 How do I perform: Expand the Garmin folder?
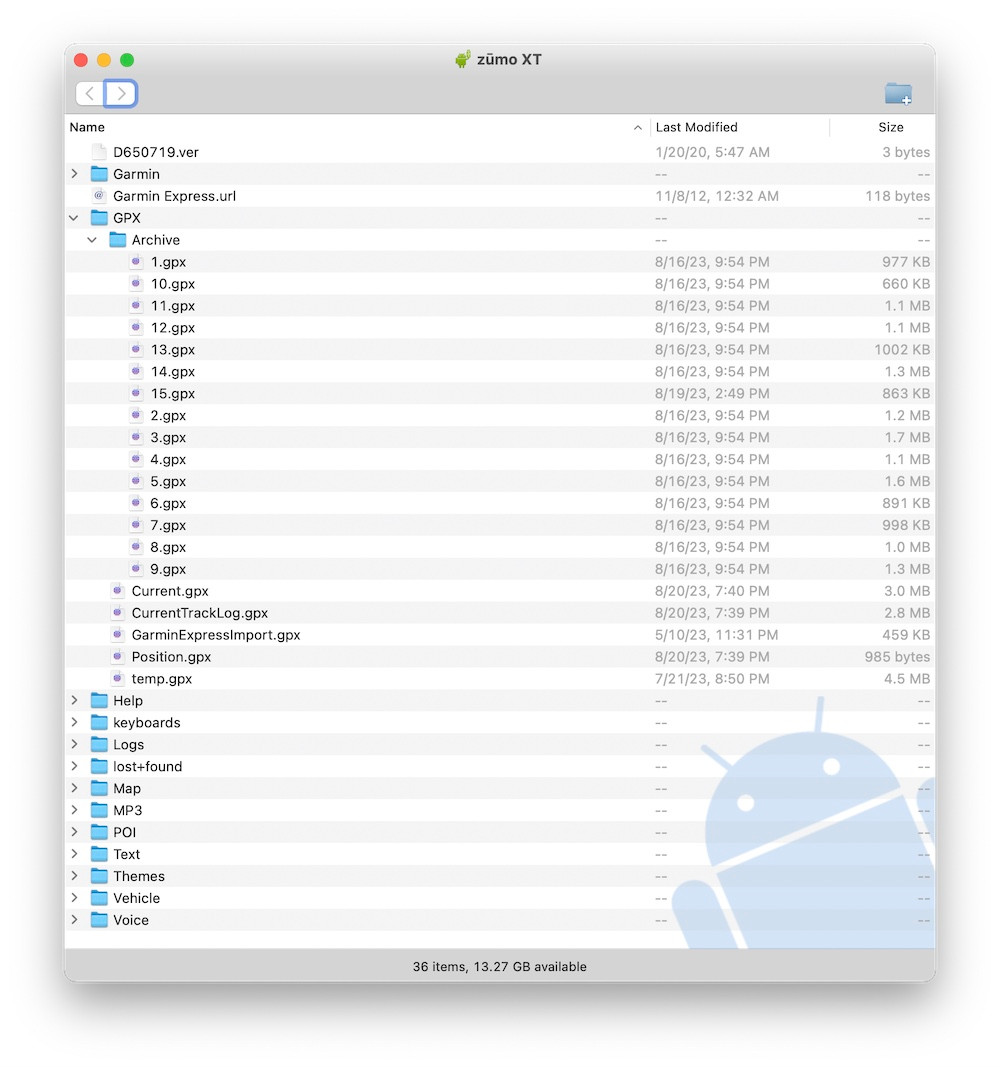(x=74, y=174)
